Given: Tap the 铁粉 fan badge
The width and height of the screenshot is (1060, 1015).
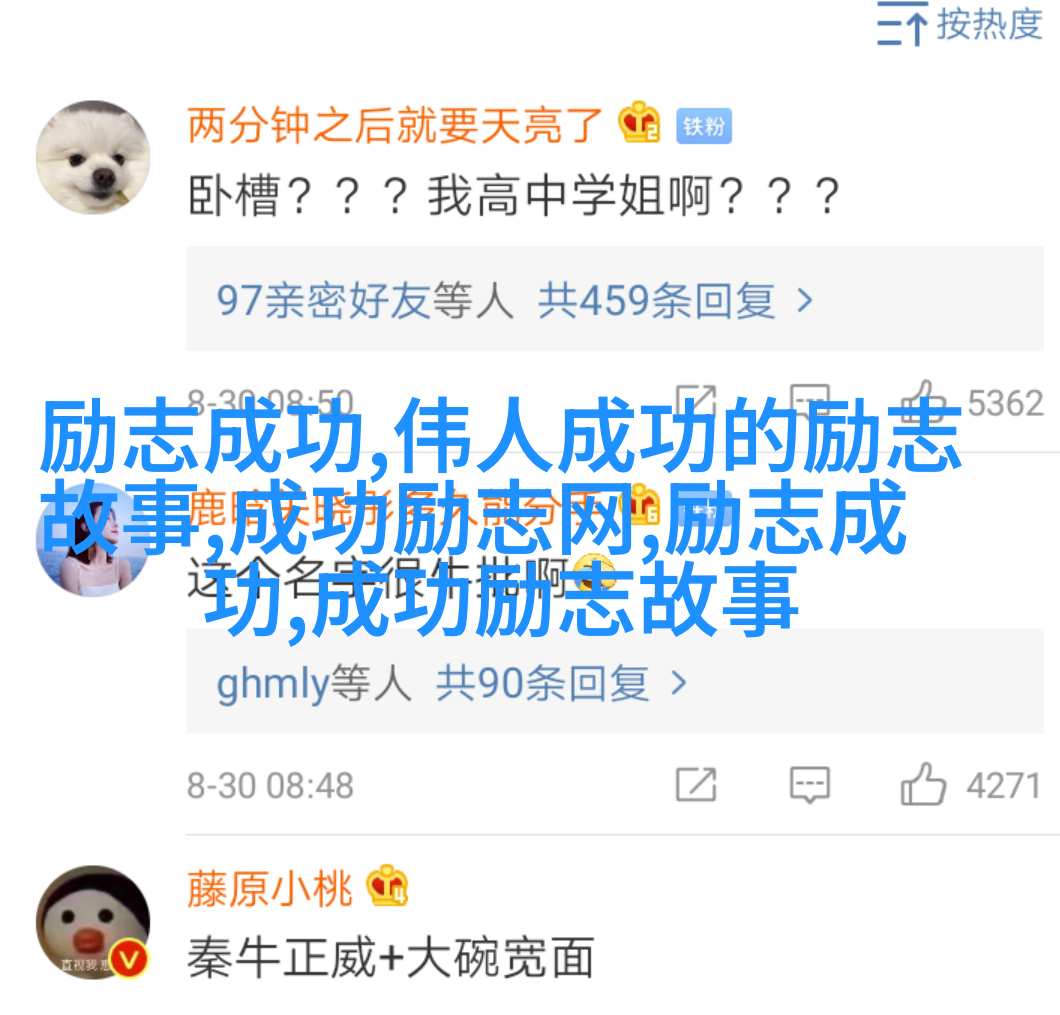Looking at the screenshot, I should click(704, 126).
